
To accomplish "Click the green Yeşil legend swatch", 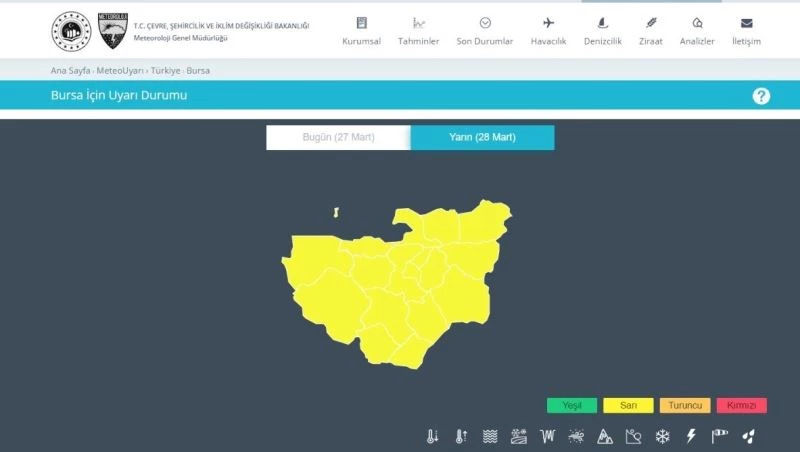I will point(572,406).
